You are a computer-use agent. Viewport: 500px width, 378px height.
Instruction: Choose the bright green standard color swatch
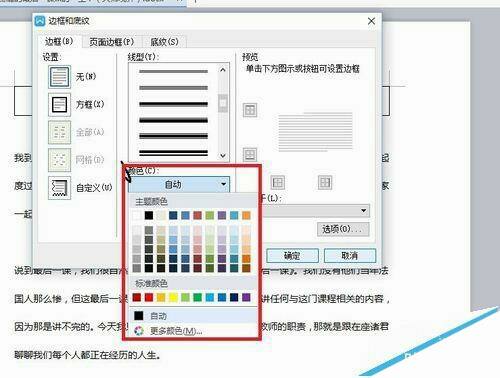[197, 297]
